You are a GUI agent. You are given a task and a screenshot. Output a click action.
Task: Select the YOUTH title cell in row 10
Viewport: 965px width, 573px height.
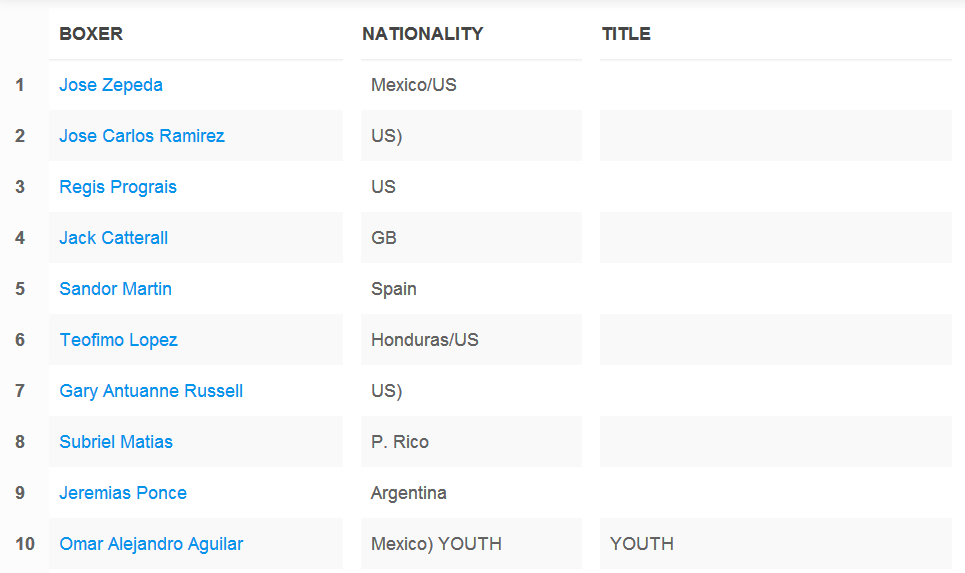coord(775,544)
